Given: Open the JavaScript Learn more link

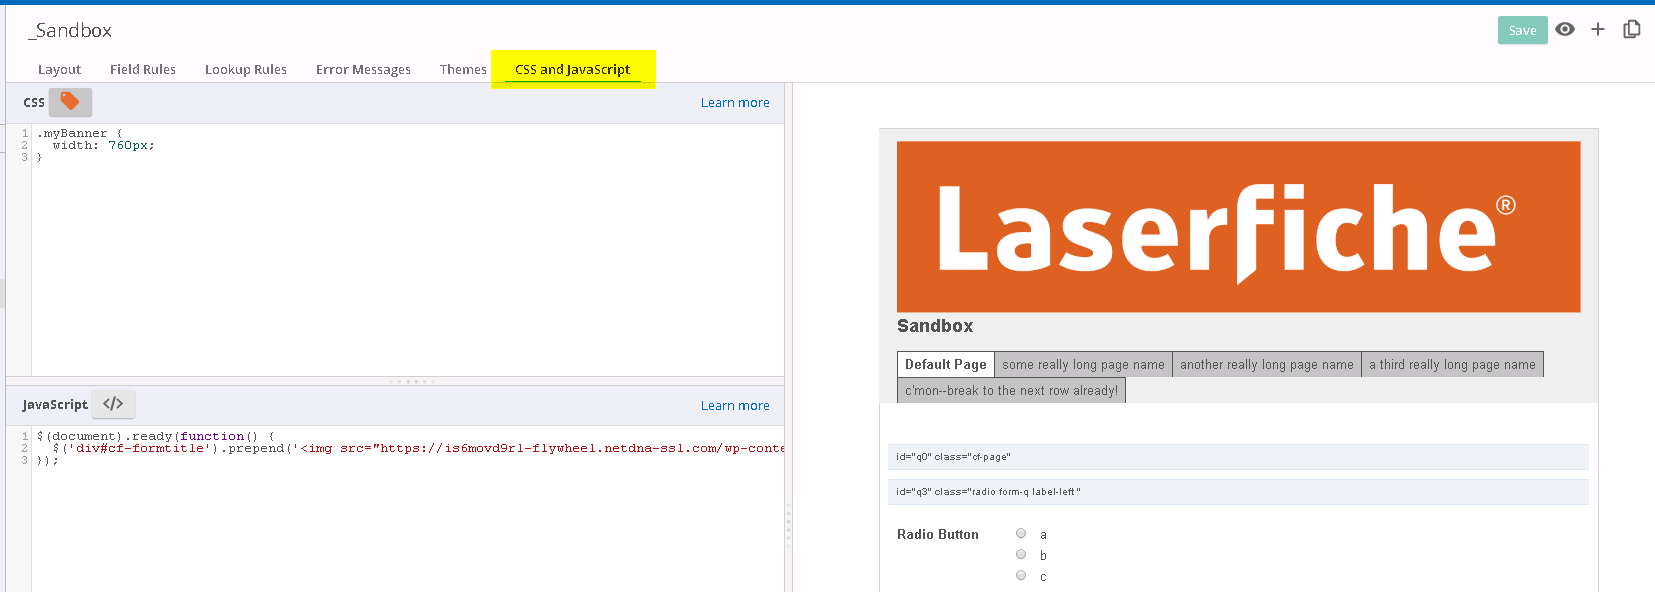Looking at the screenshot, I should pos(735,406).
